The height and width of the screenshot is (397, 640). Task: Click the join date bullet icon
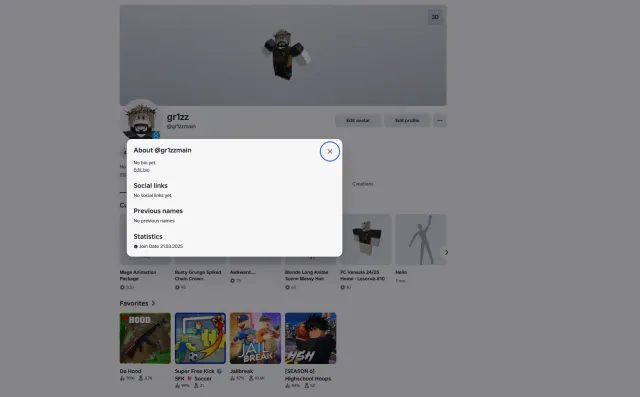136,246
